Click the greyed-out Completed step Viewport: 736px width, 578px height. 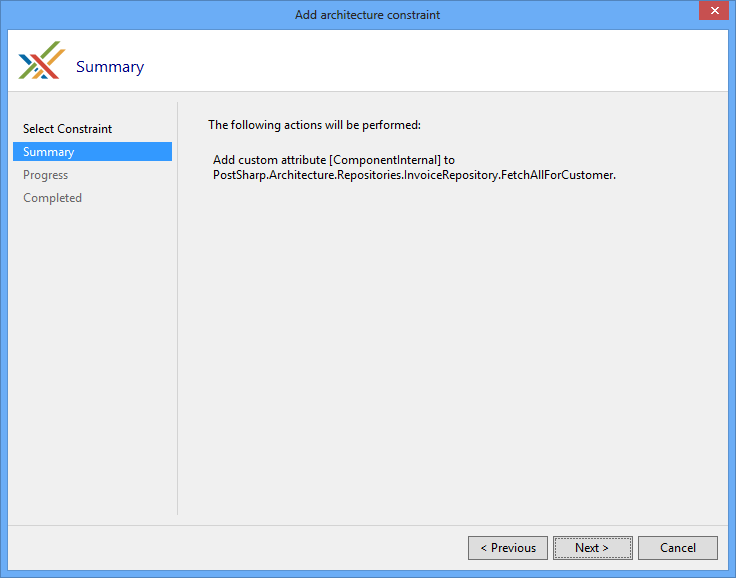point(52,198)
